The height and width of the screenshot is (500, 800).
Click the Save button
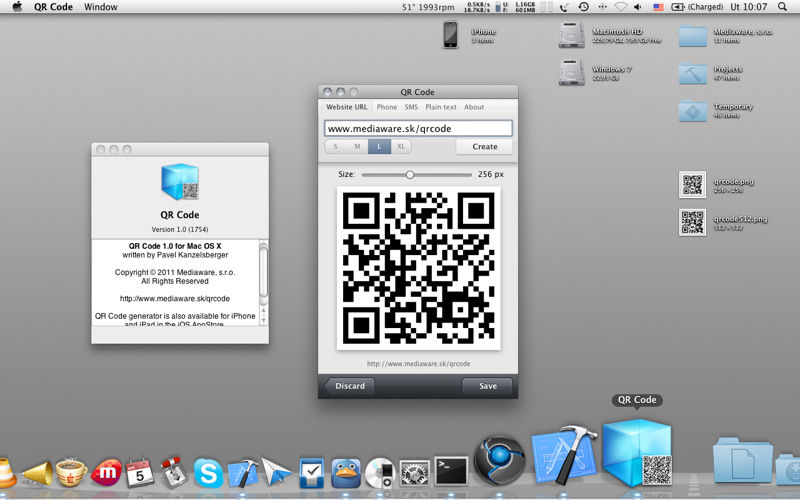(487, 386)
